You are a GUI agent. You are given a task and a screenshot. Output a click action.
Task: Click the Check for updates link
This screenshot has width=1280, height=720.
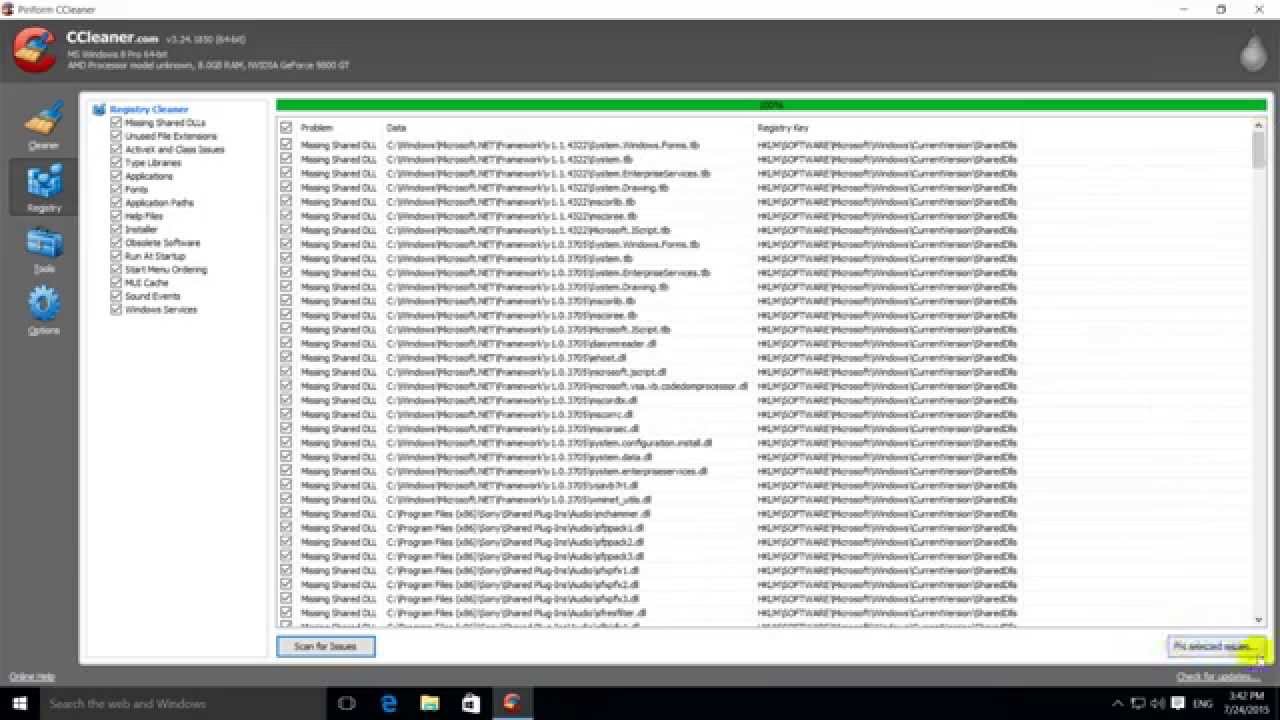[x=1219, y=677]
